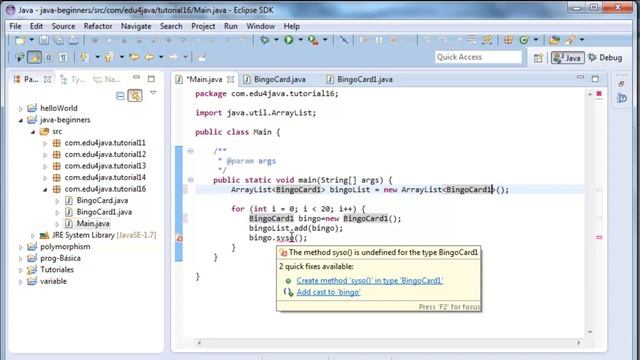Switch to the Debug perspective
The image size is (640, 360).
[605, 58]
